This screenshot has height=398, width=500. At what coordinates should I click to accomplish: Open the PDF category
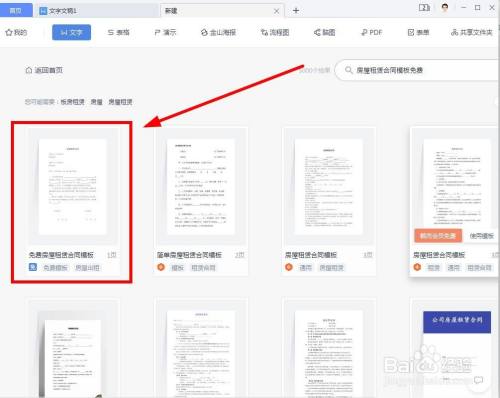(372, 32)
